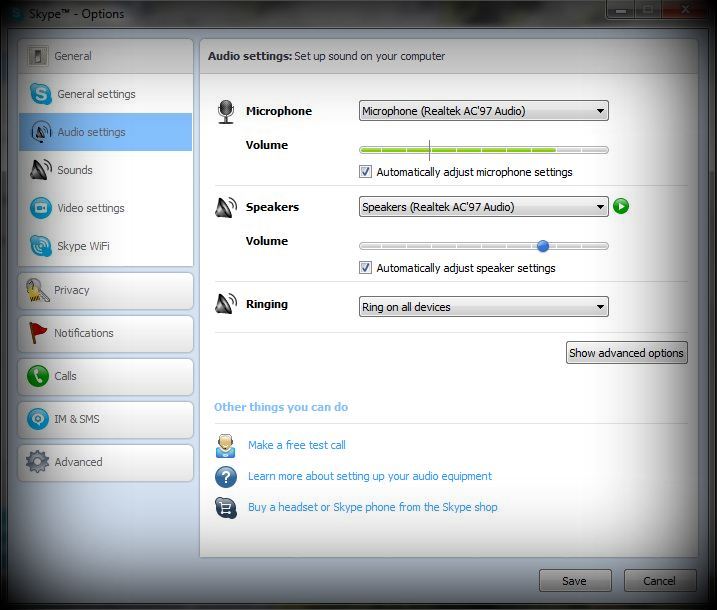
Task: Switch to the Sounds page
Action: click(106, 170)
